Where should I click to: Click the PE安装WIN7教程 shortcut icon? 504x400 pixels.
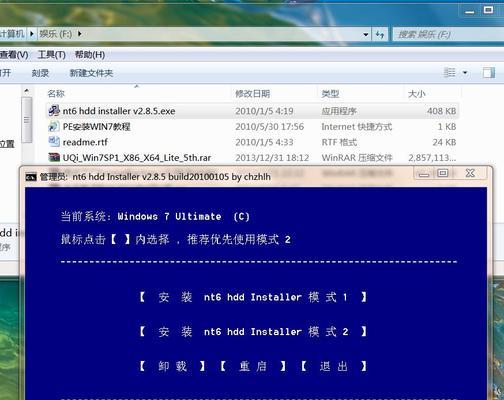pyautogui.click(x=54, y=126)
